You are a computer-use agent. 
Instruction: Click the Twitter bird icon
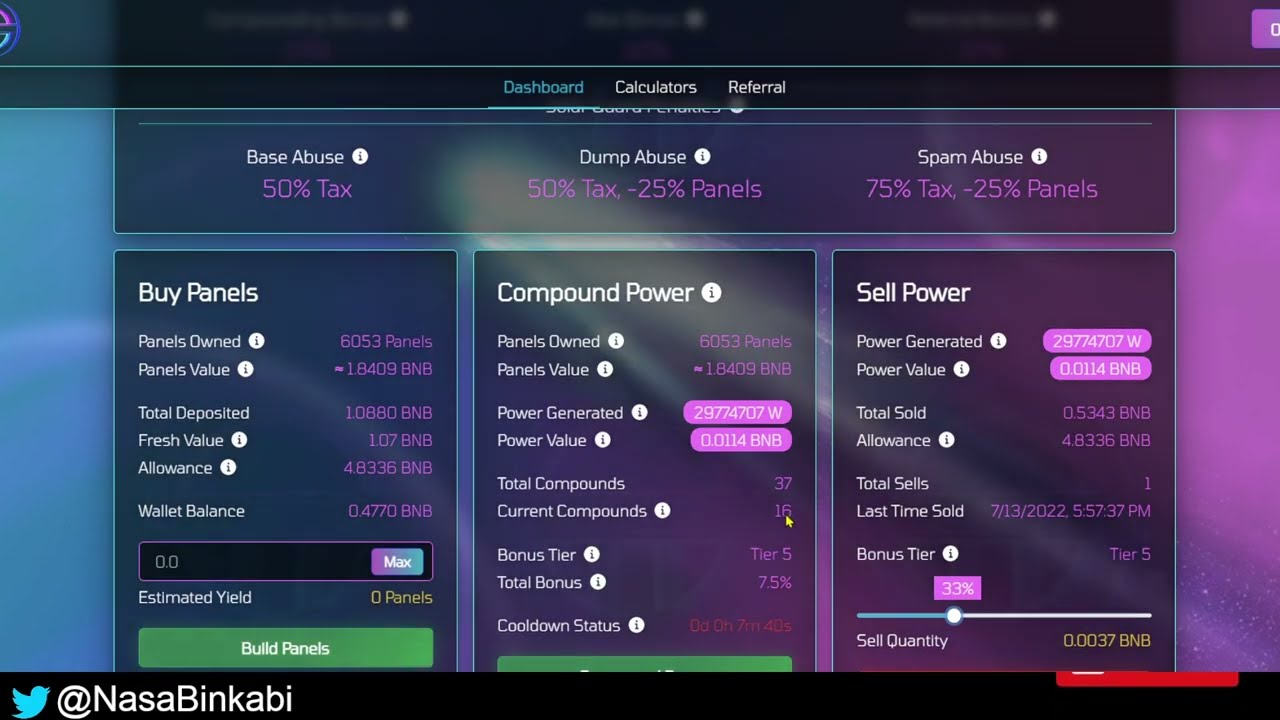coord(30,700)
